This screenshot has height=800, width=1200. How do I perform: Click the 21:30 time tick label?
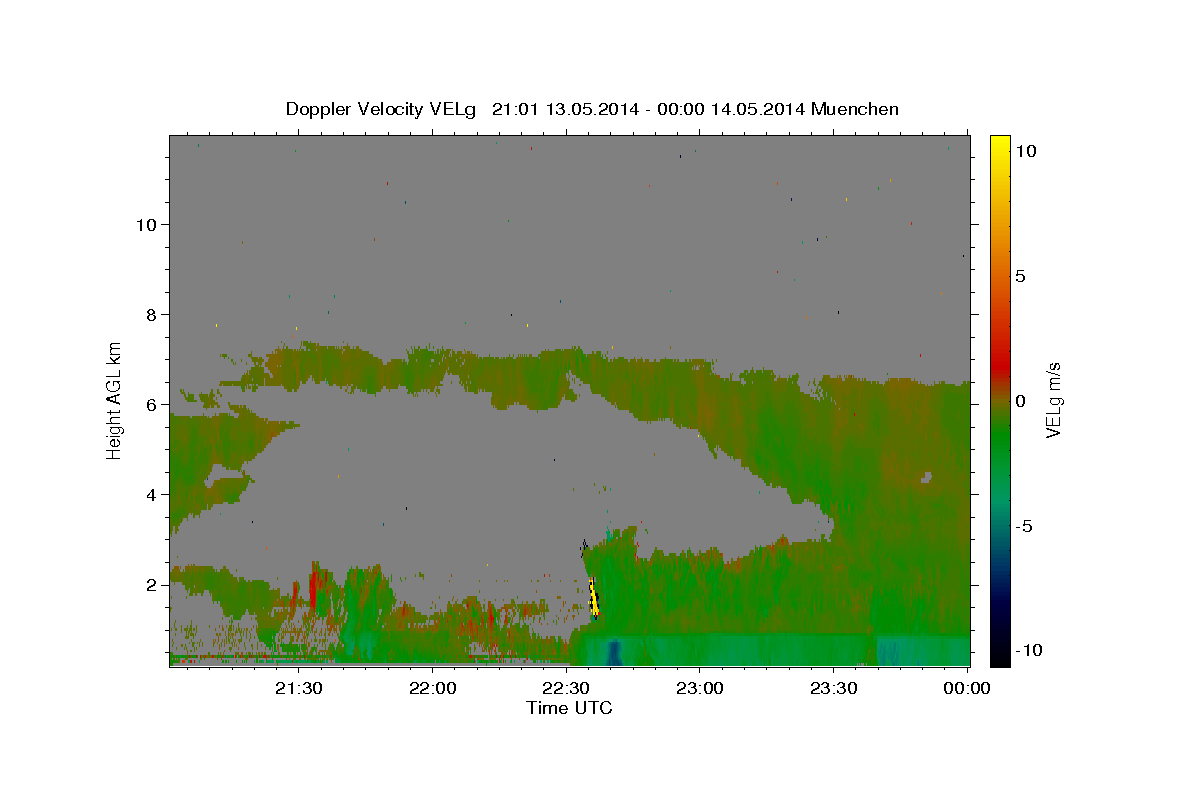[x=299, y=688]
